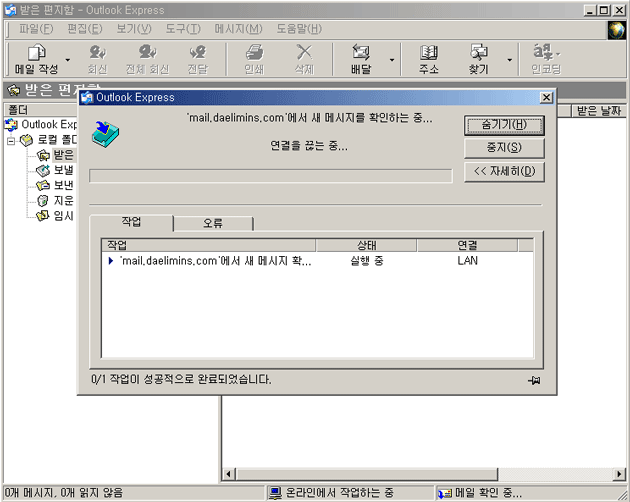Screen dimensions: 630x502
Task: Maximize the Outlook Express main window
Action: click(603, 10)
